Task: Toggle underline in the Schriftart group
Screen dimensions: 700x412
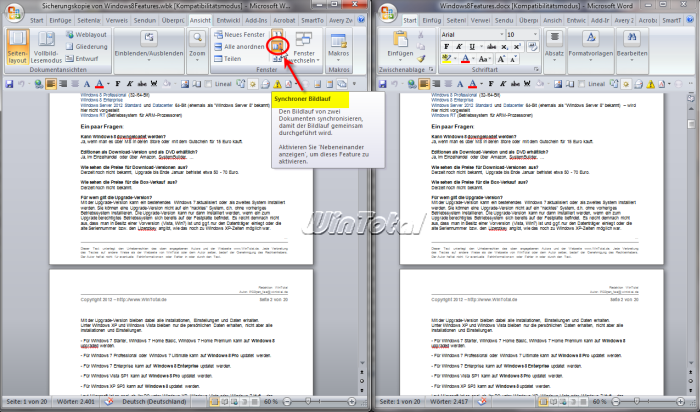Action: [x=471, y=46]
